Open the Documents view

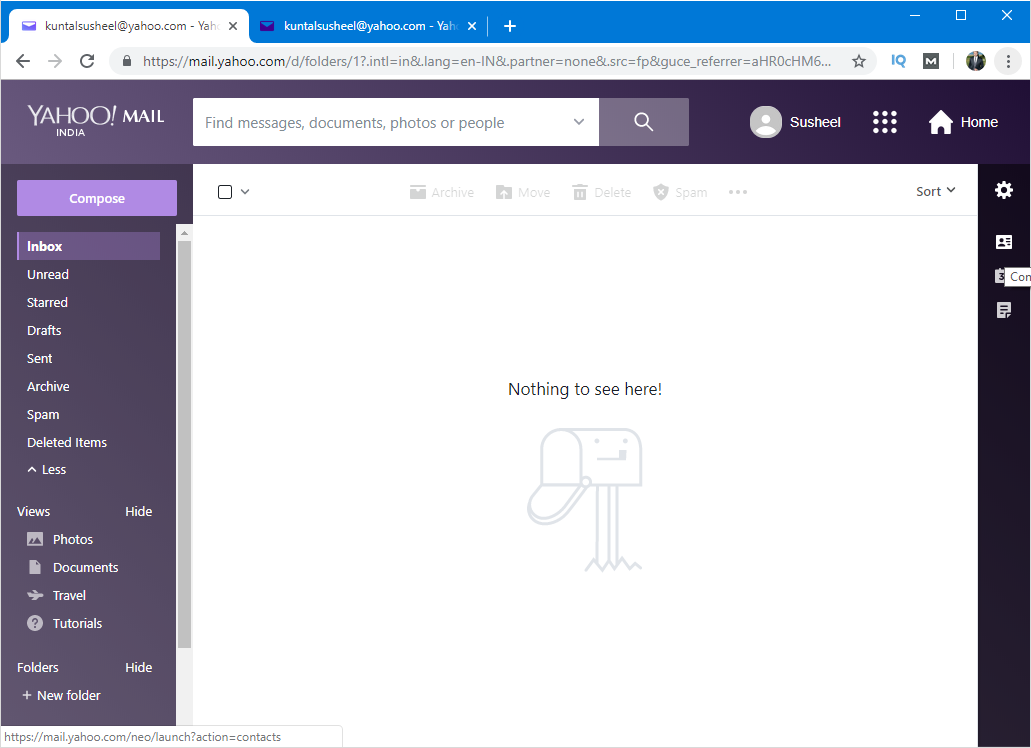pos(72,567)
